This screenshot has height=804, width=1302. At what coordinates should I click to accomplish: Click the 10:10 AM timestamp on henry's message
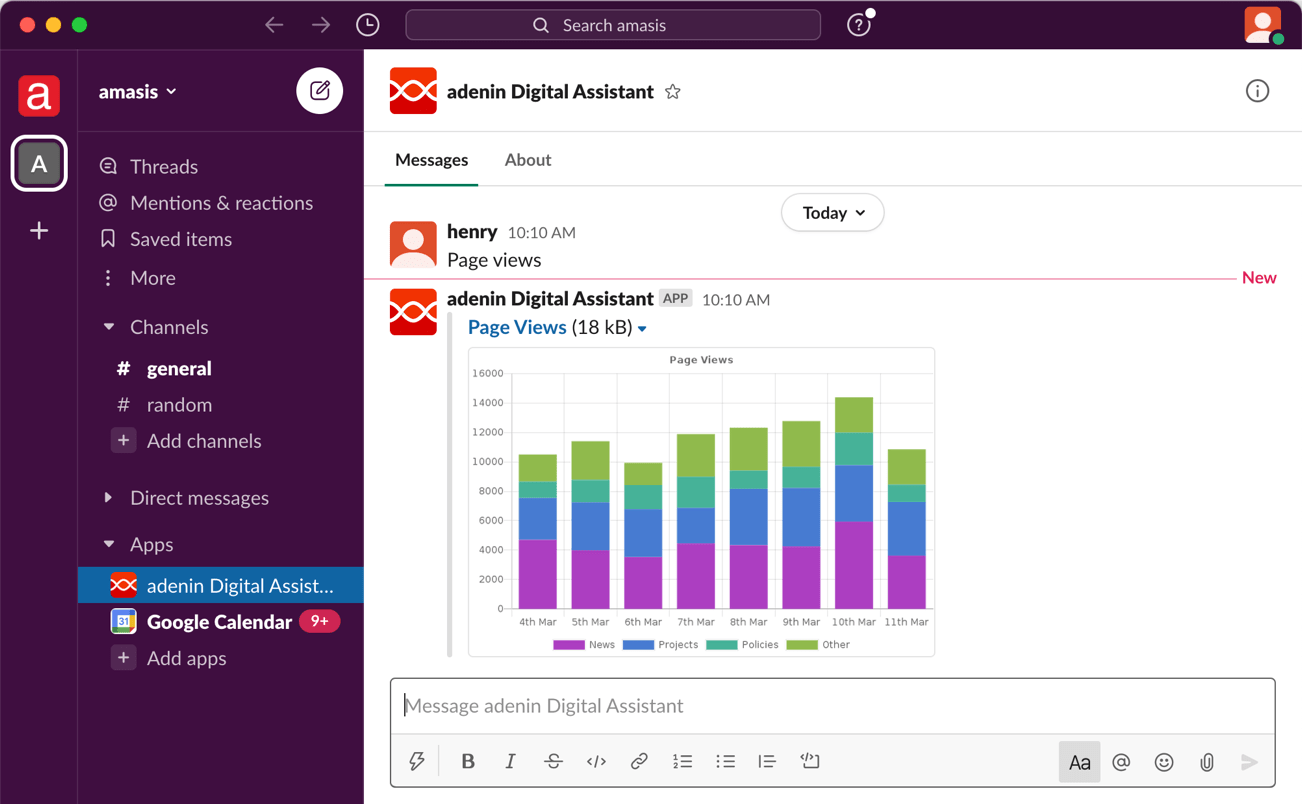(541, 233)
